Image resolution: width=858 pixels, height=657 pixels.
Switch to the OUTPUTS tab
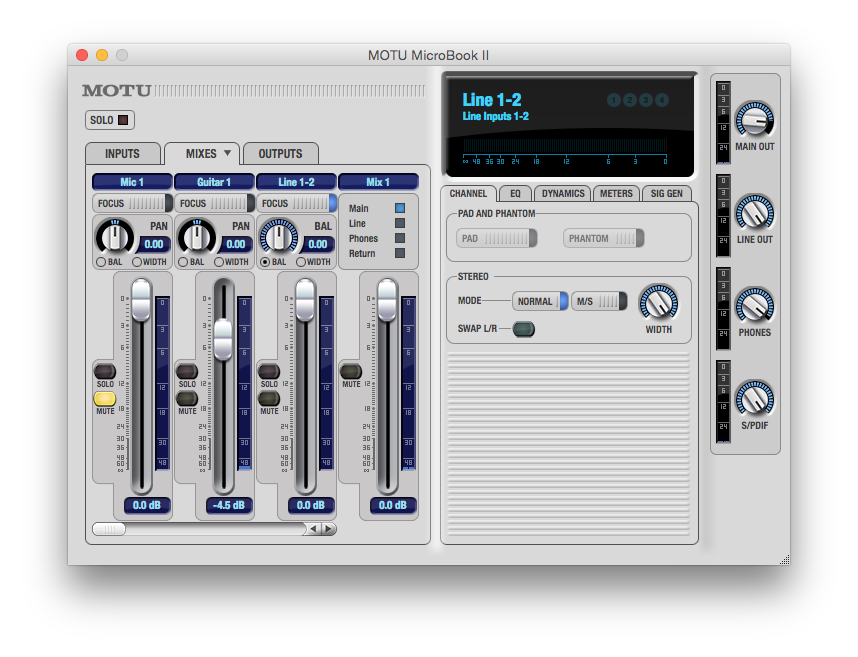(281, 154)
